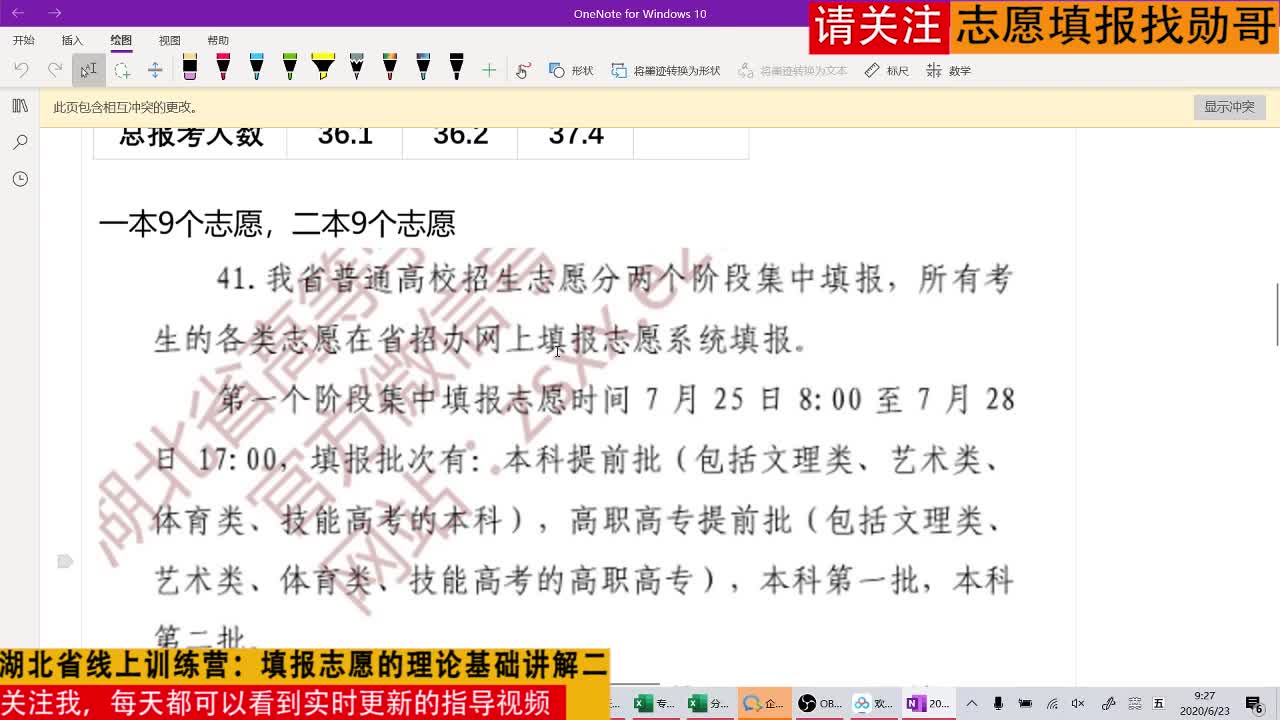Click the conflict notice 此页包含相互冲突的更改
Screen dimensions: 1280x720
125,107
